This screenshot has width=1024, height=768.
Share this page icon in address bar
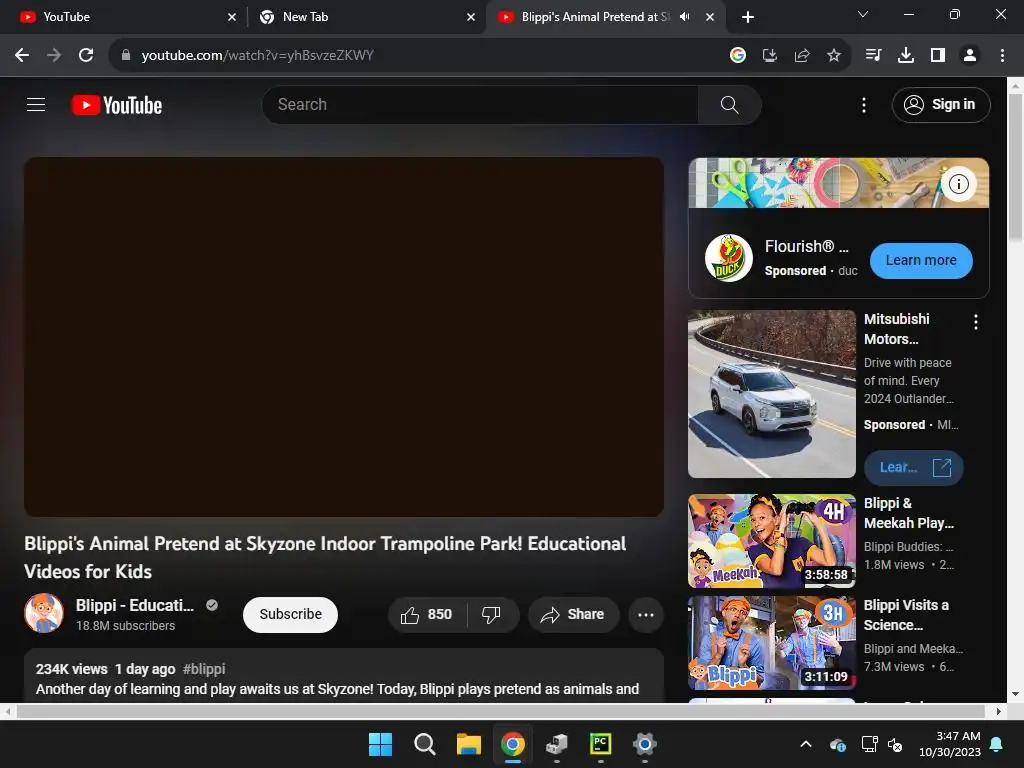[802, 56]
